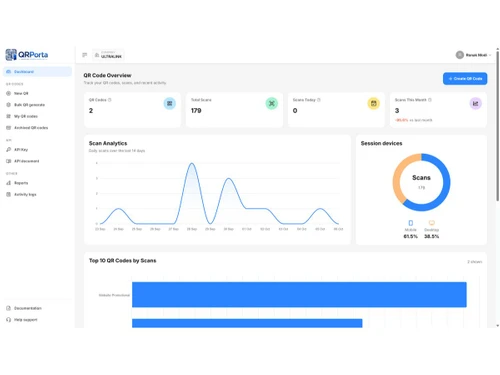The height and width of the screenshot is (375, 500).
Task: Click the API document book icon
Action: tap(9, 161)
